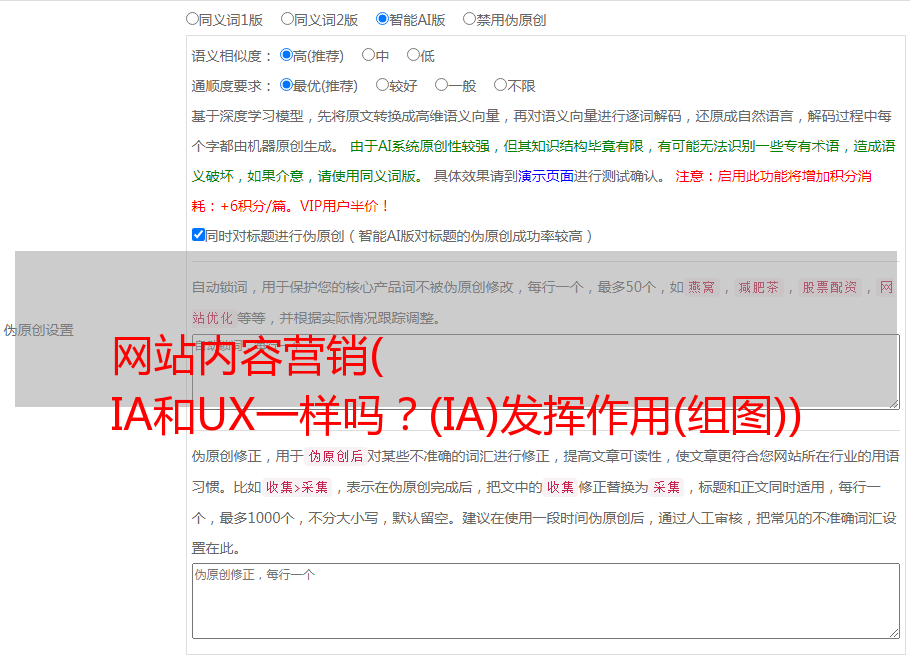Click the 通顺度要求 label
This screenshot has width=911, height=658.
tap(231, 87)
